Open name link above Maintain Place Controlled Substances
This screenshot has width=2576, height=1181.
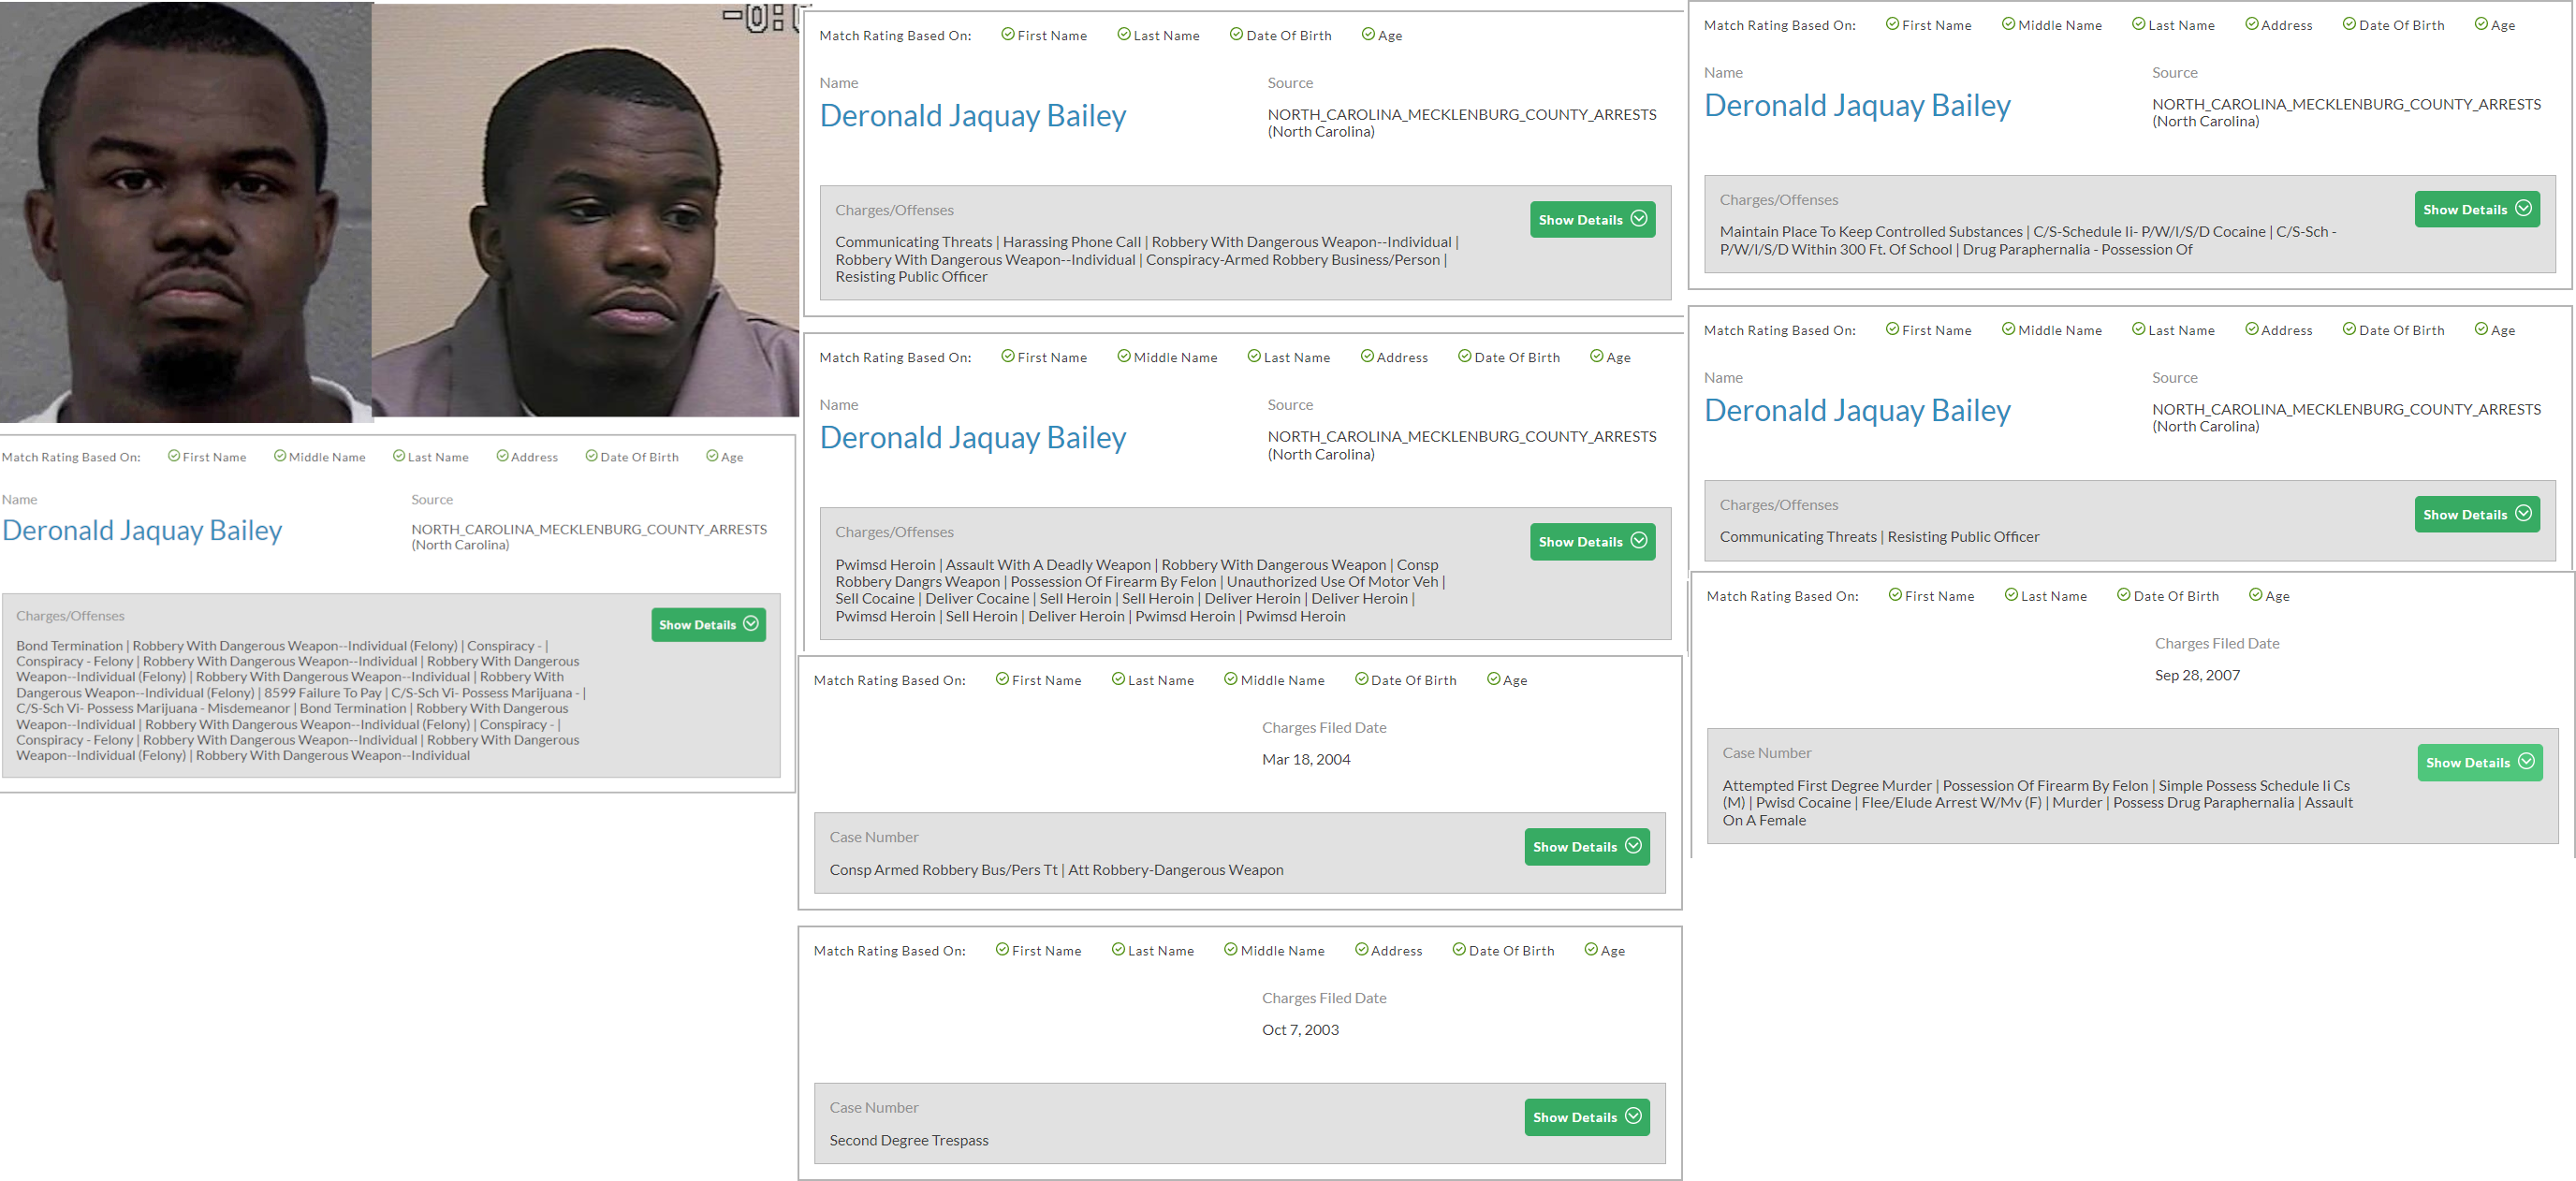coord(1857,106)
